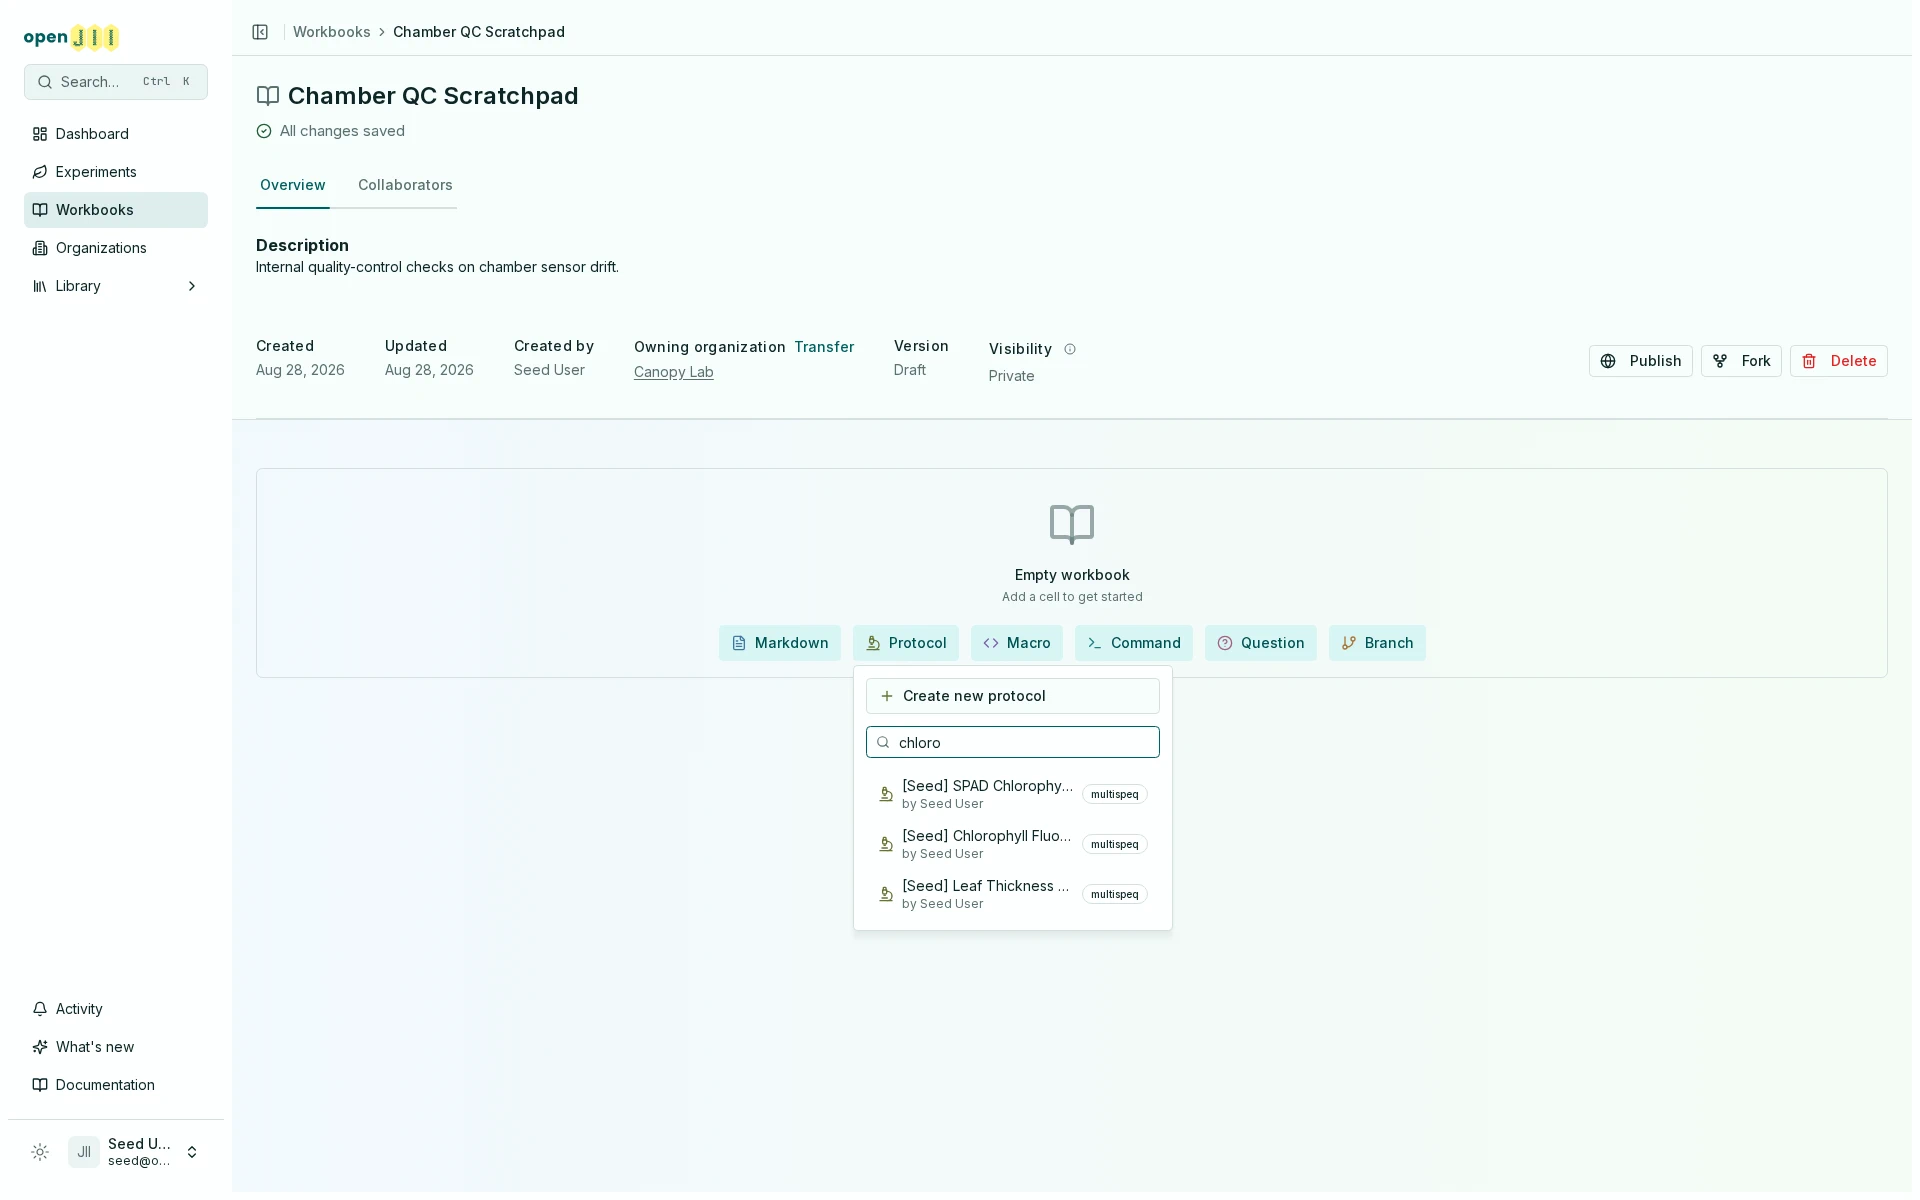Add a Markdown cell
Screen dimensions: 1920x1200
pyautogui.click(x=779, y=643)
